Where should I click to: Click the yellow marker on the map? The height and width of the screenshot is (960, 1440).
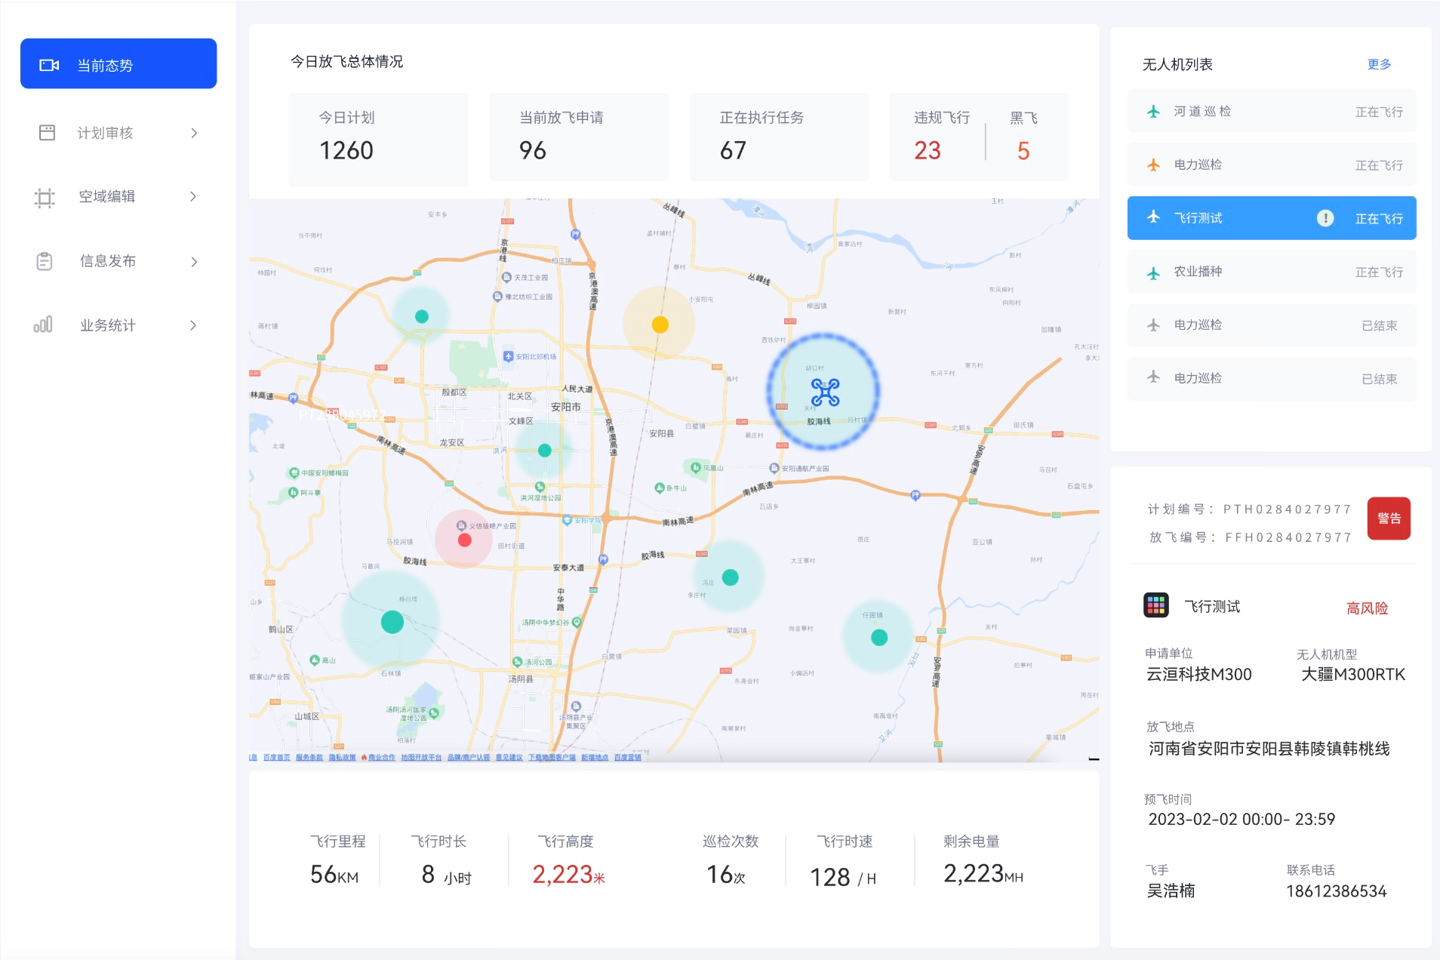pyautogui.click(x=660, y=324)
